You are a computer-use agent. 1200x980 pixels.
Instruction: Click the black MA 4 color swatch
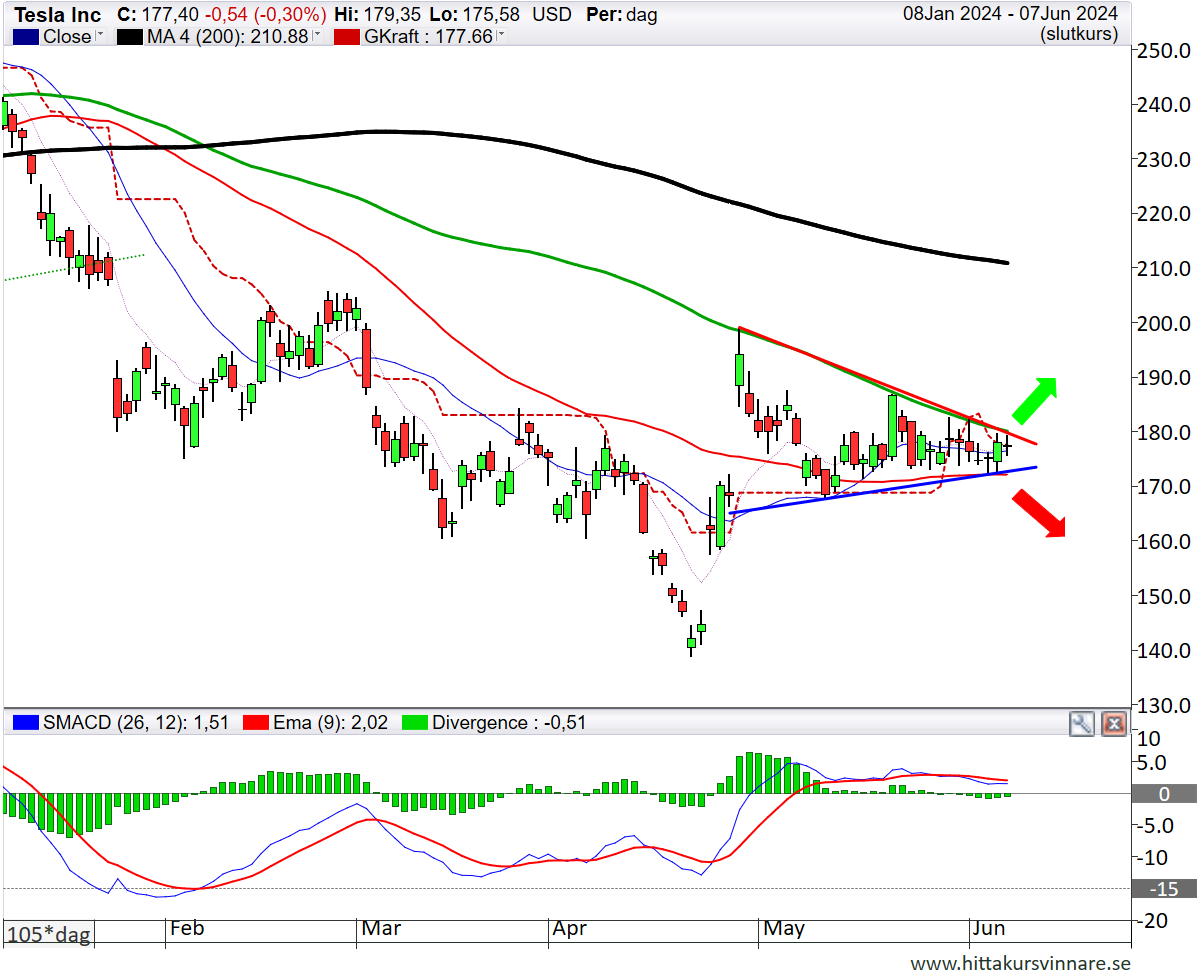(x=130, y=36)
